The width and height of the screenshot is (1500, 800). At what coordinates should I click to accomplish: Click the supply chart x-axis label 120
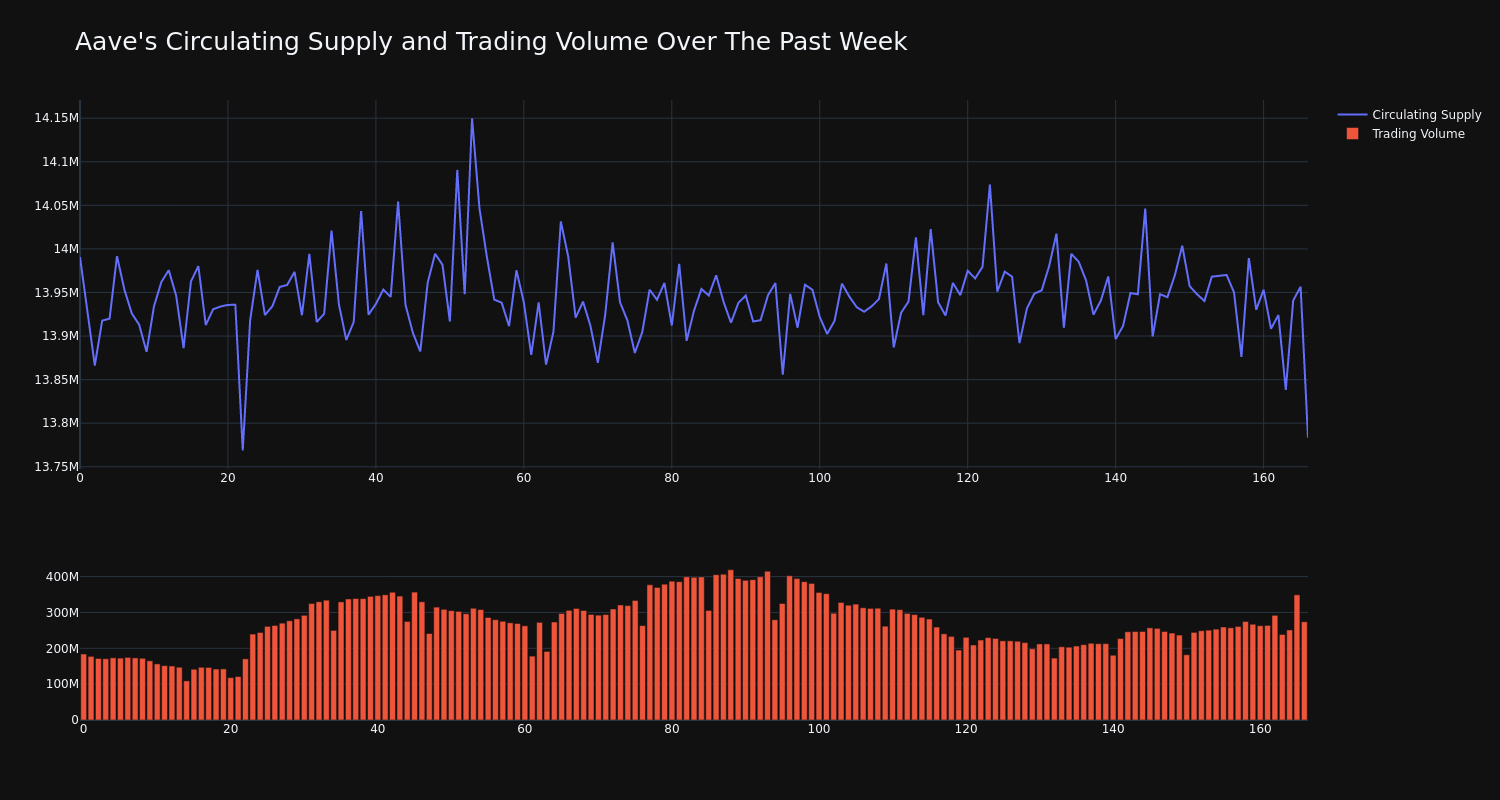click(968, 478)
